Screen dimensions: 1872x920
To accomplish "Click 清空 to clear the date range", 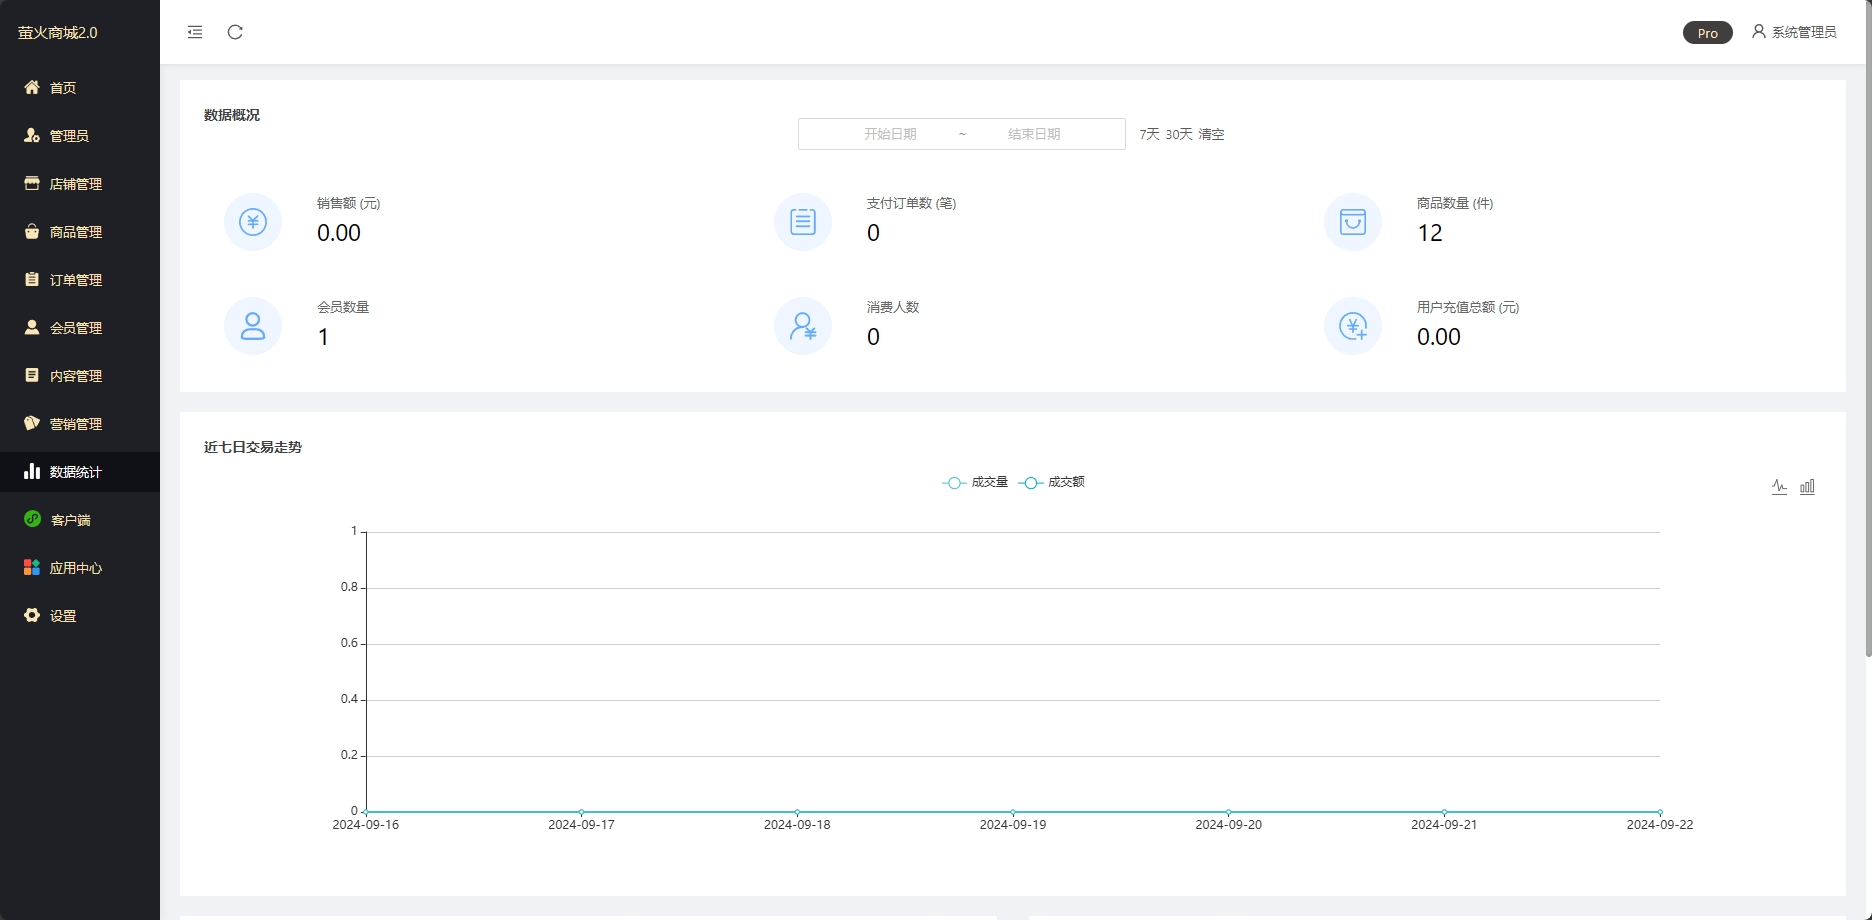I will coord(1211,134).
